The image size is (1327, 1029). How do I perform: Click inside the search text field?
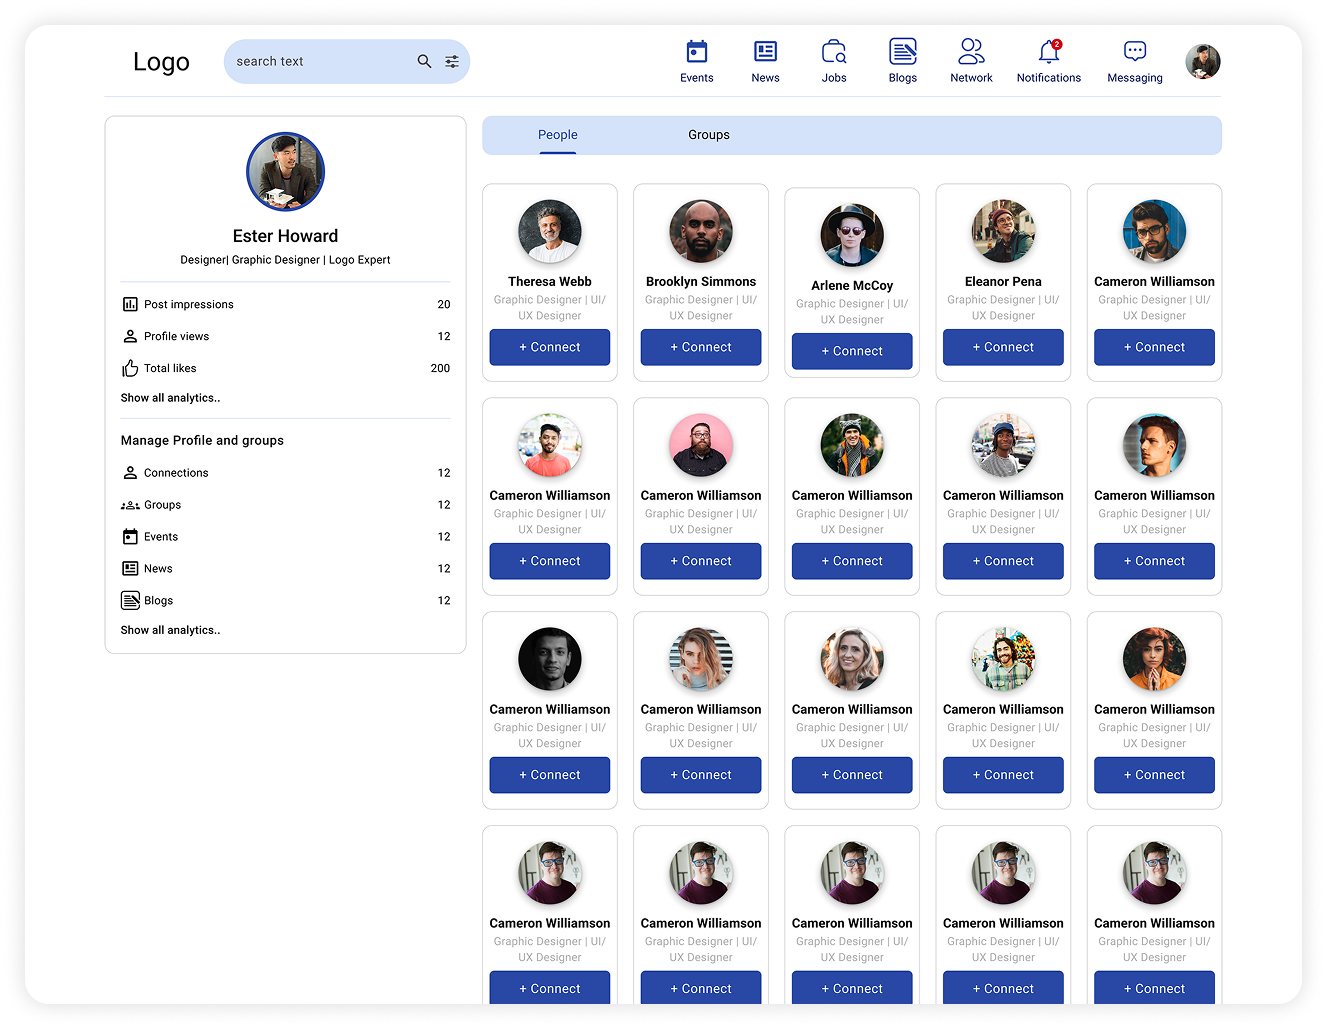point(320,61)
